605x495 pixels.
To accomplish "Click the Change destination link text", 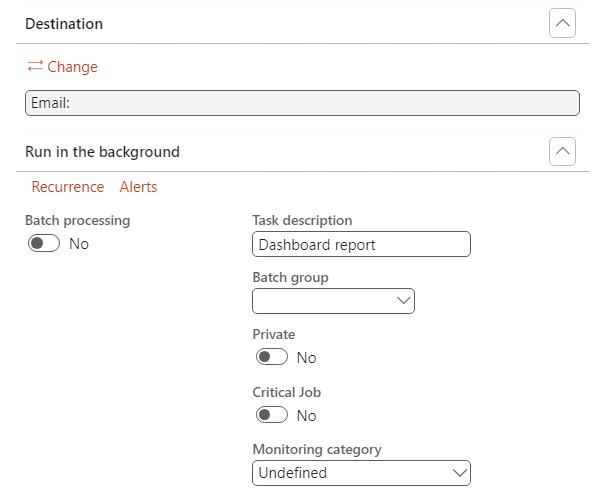I will click(73, 67).
